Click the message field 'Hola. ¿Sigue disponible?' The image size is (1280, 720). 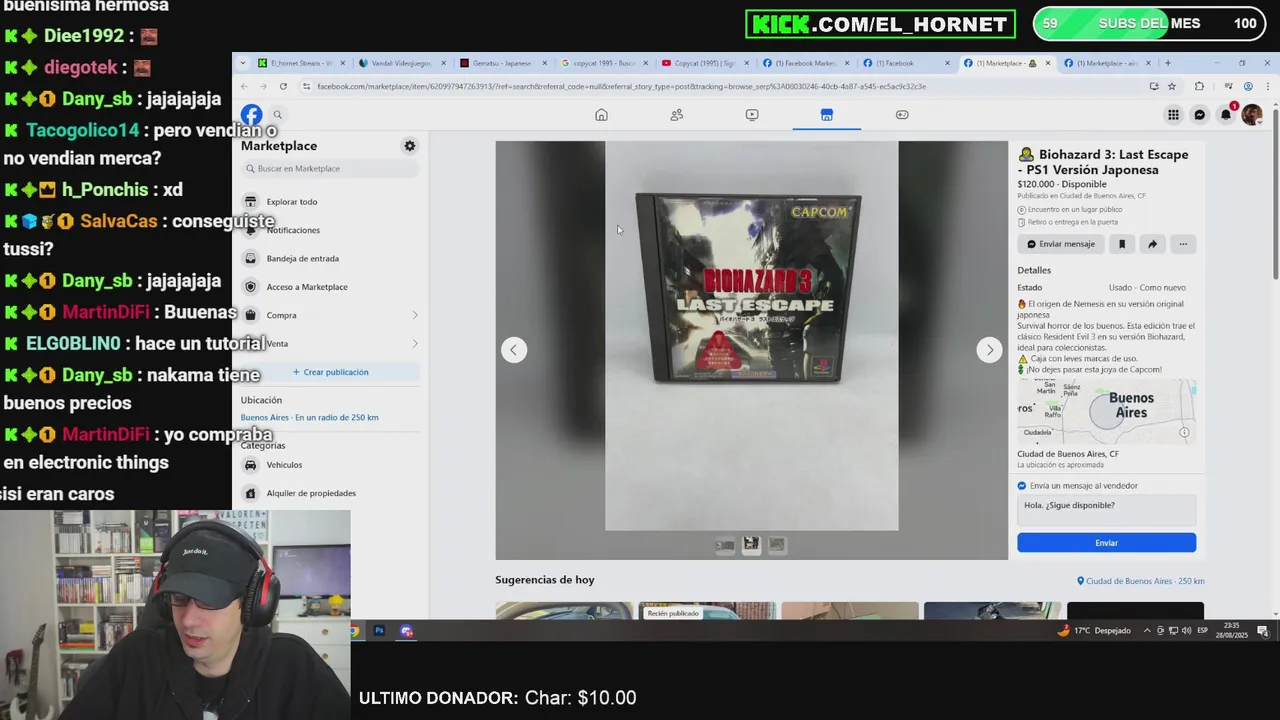click(x=1106, y=510)
